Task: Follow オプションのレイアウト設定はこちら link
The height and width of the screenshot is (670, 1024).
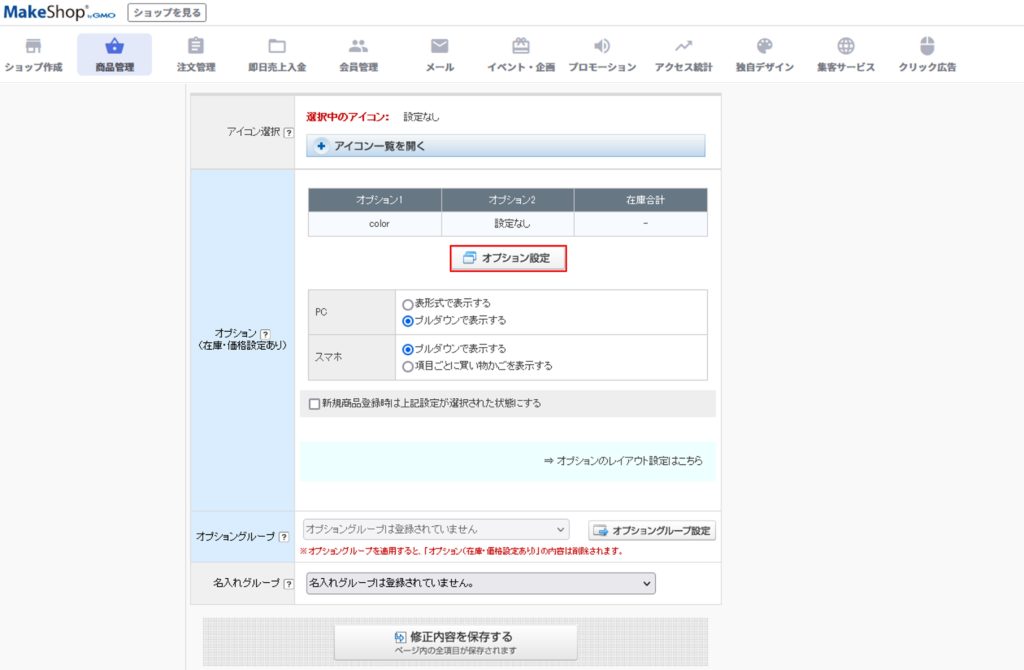Action: point(623,461)
